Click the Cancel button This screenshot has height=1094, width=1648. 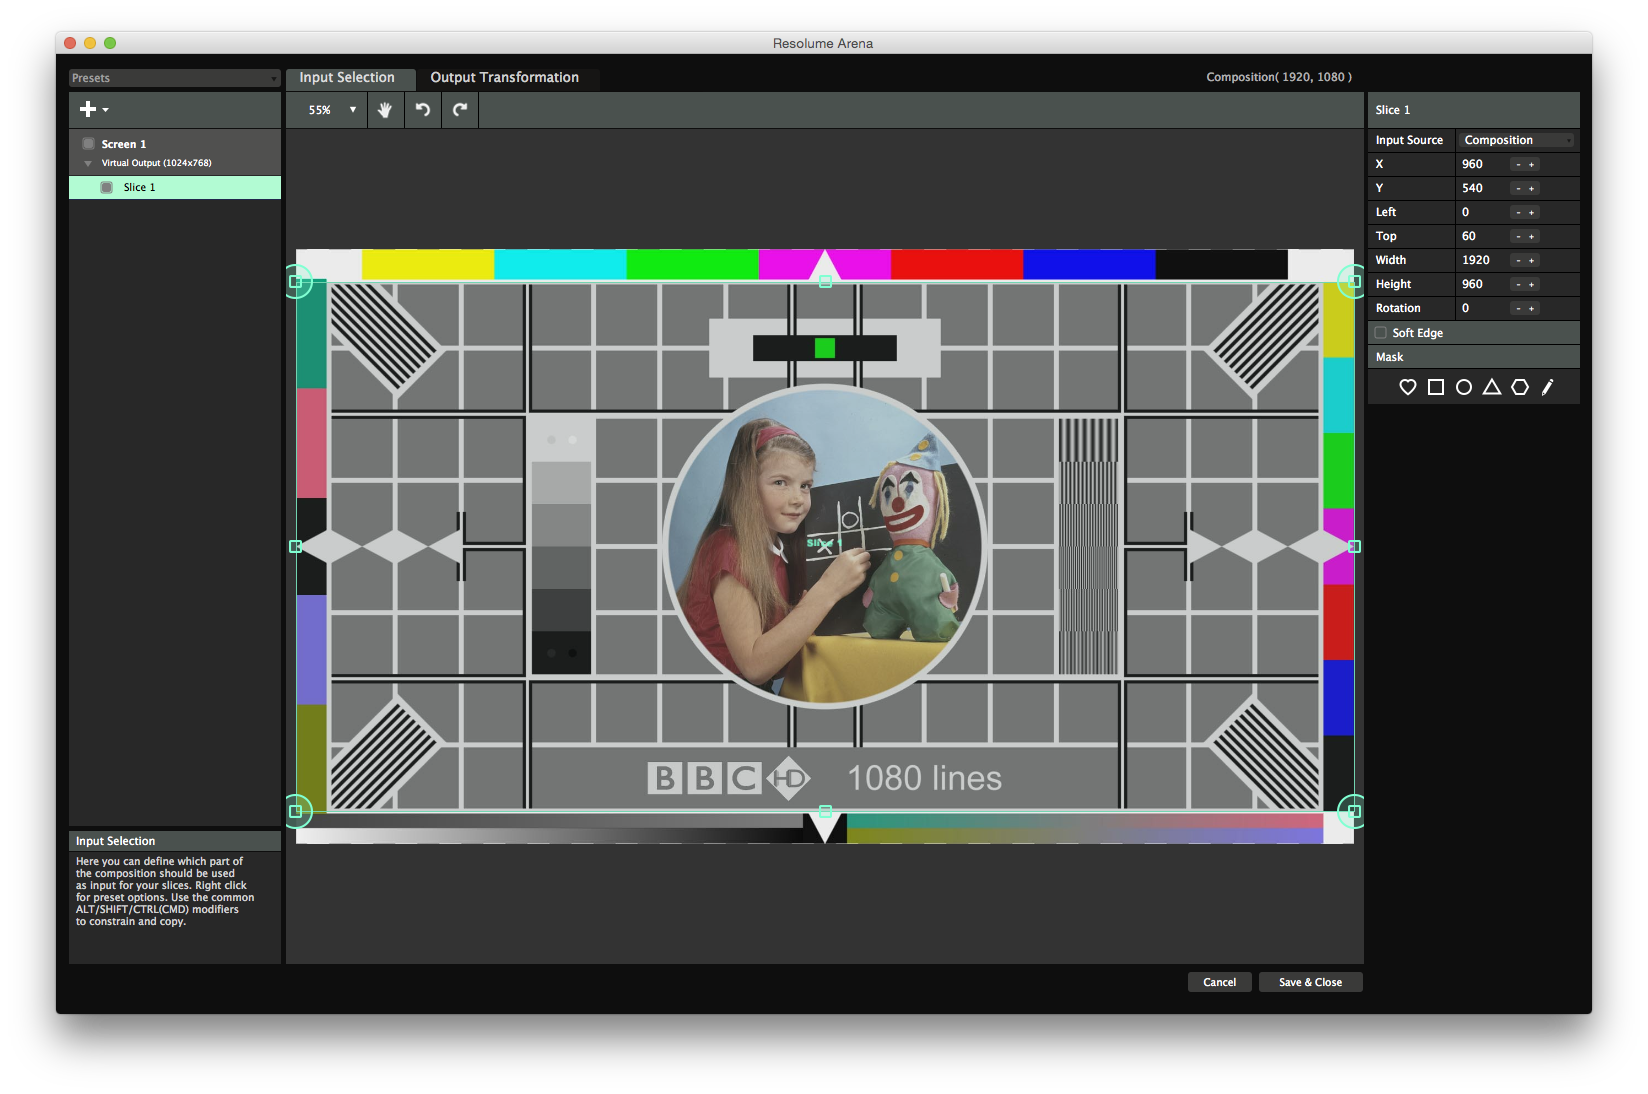click(1220, 982)
